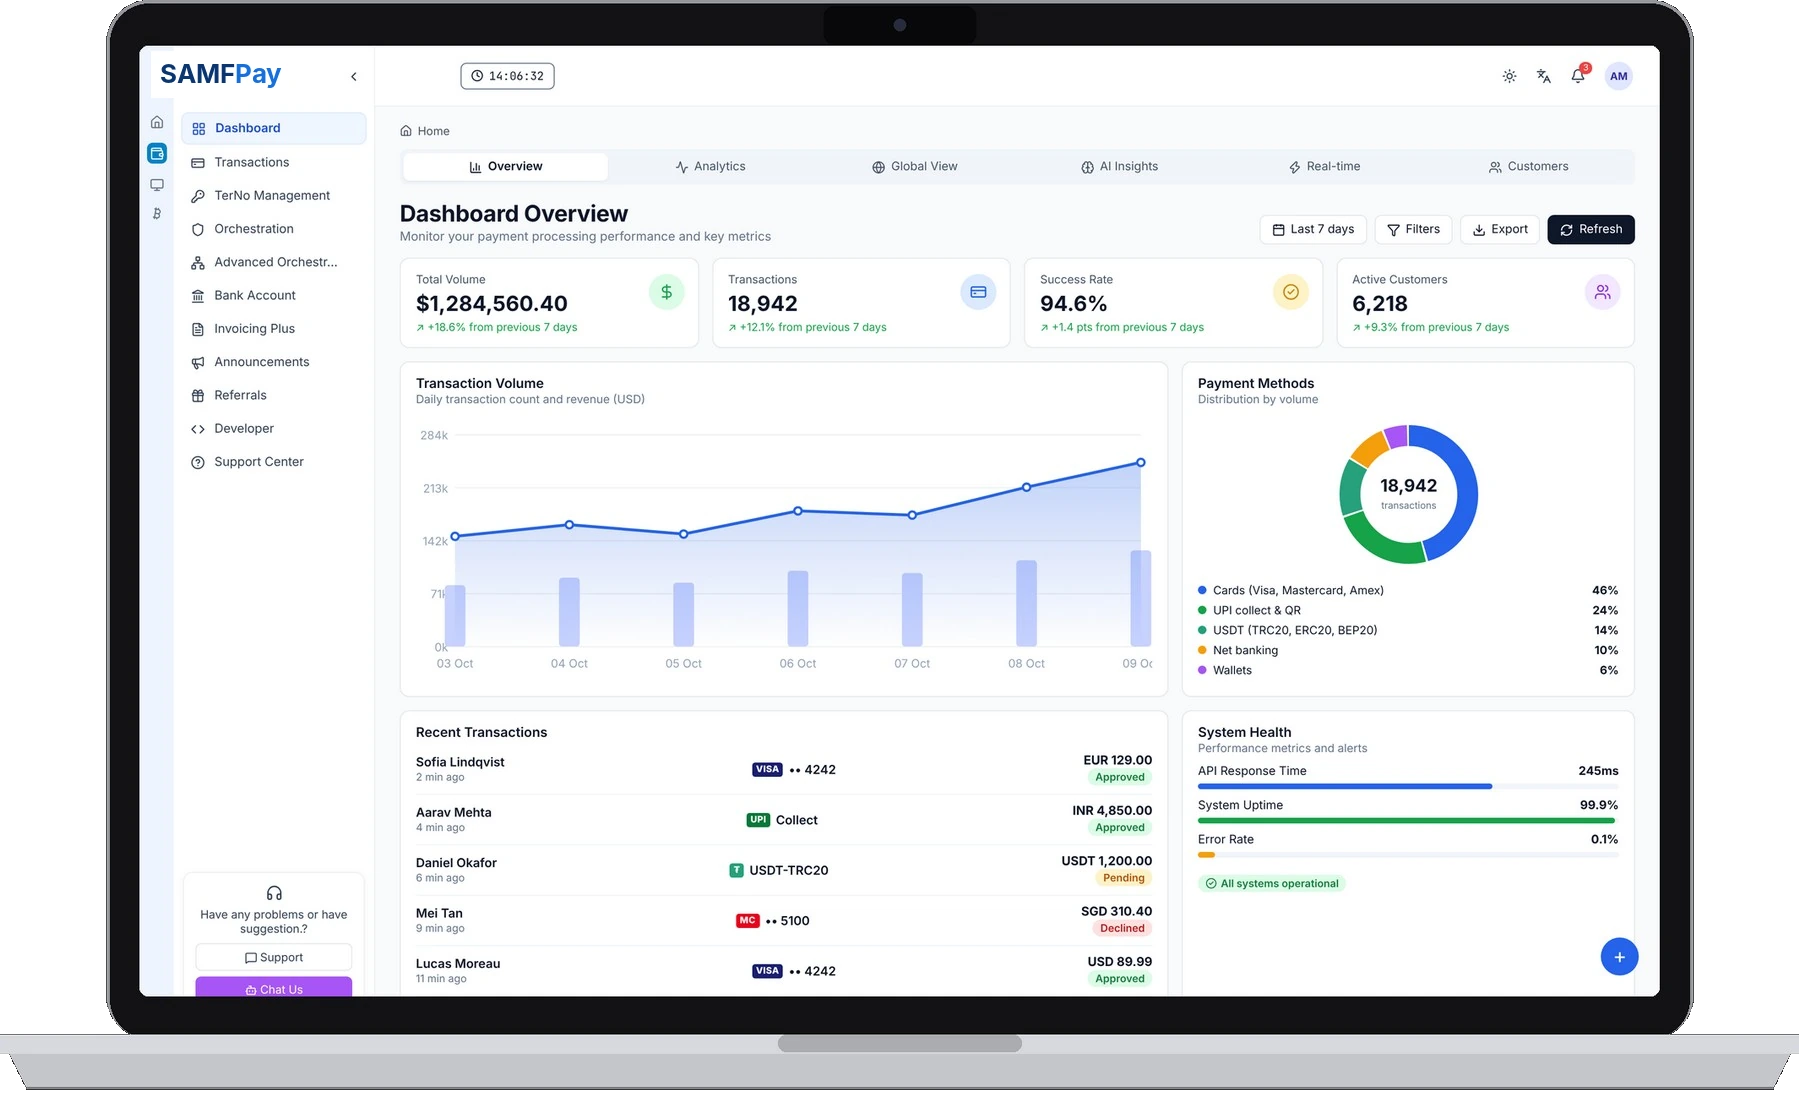Image resolution: width=1799 pixels, height=1095 pixels.
Task: Click the users icon on Active Customers card
Action: [x=1603, y=292]
